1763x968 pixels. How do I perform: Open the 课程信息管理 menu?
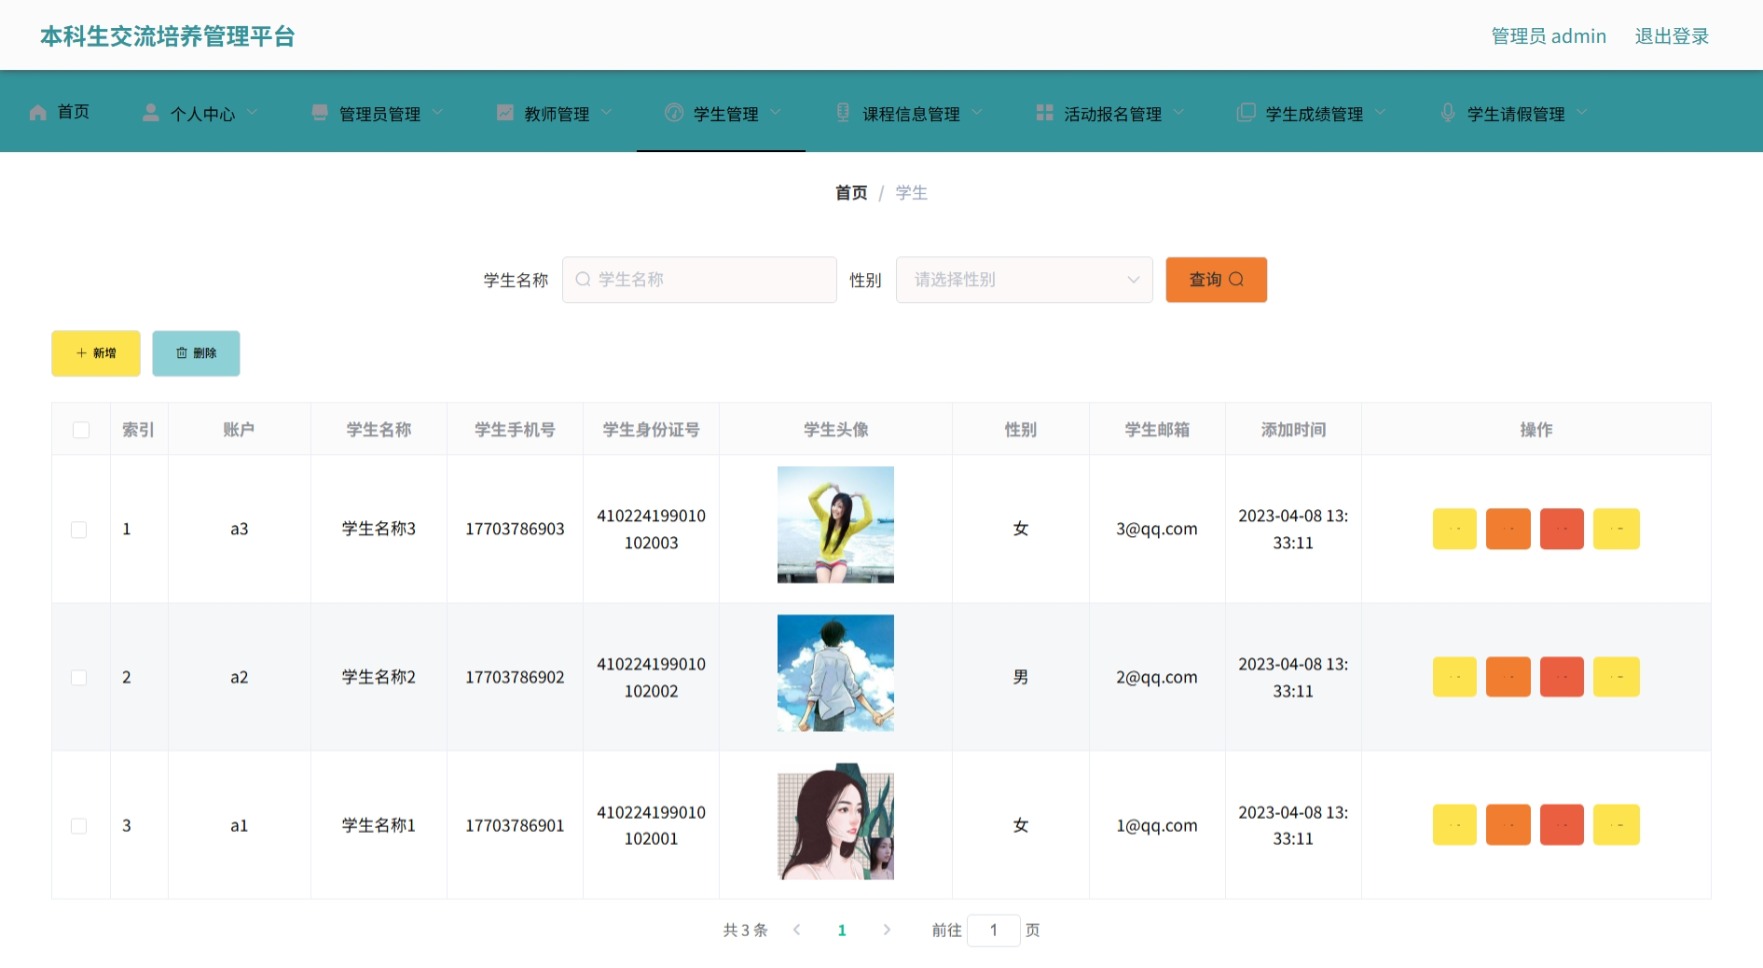911,113
